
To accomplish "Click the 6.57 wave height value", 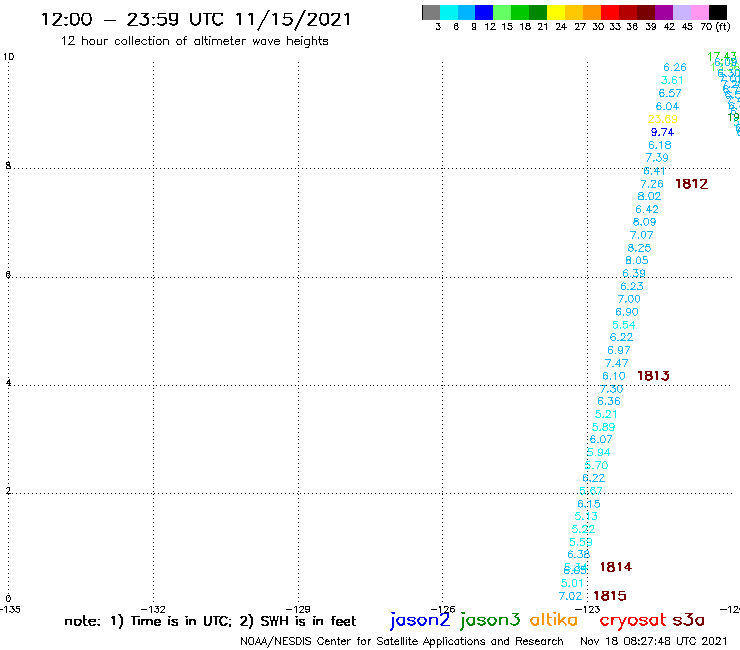I will coord(670,93).
